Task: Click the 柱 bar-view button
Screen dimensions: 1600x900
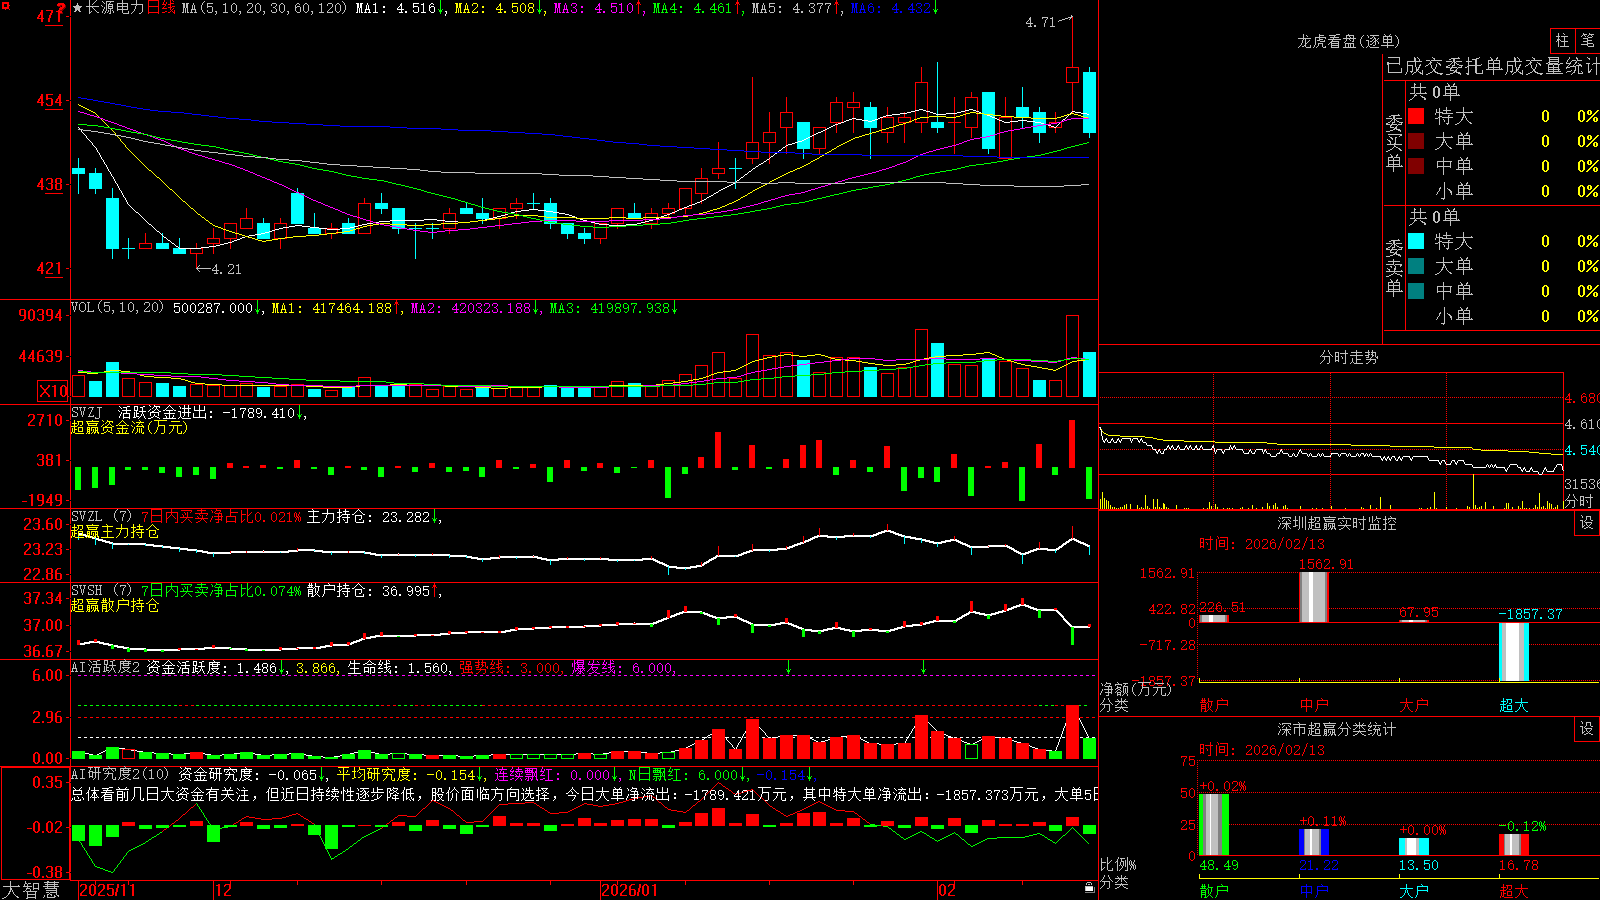Action: (1562, 41)
